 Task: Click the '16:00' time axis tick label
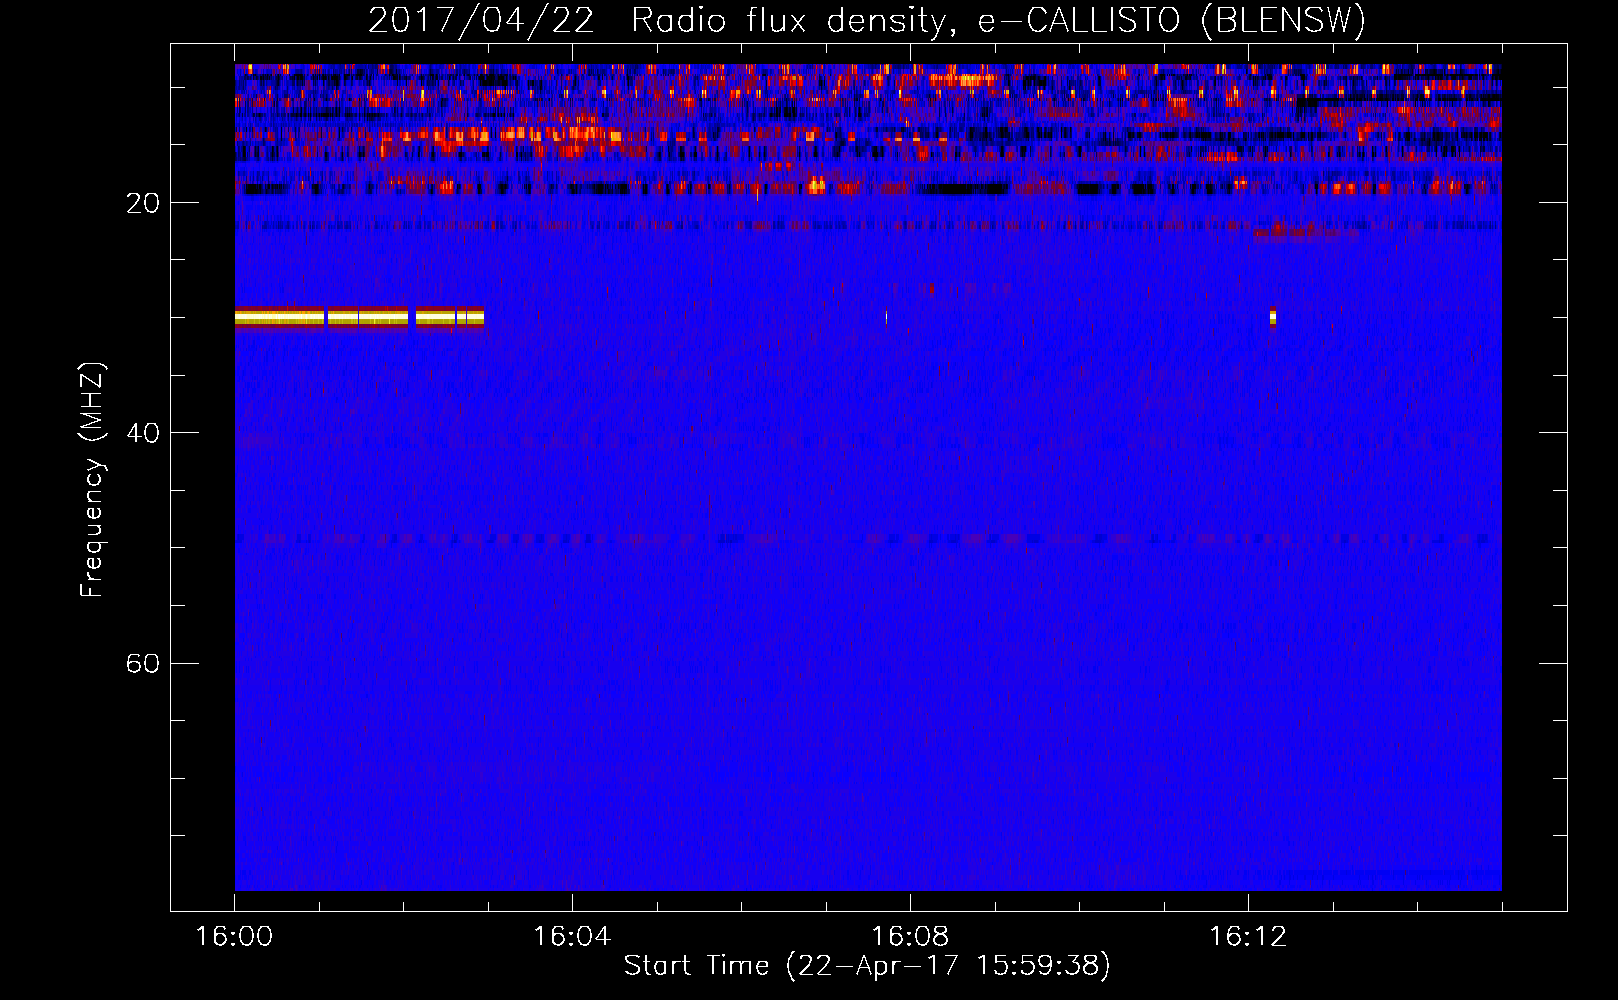[x=234, y=936]
